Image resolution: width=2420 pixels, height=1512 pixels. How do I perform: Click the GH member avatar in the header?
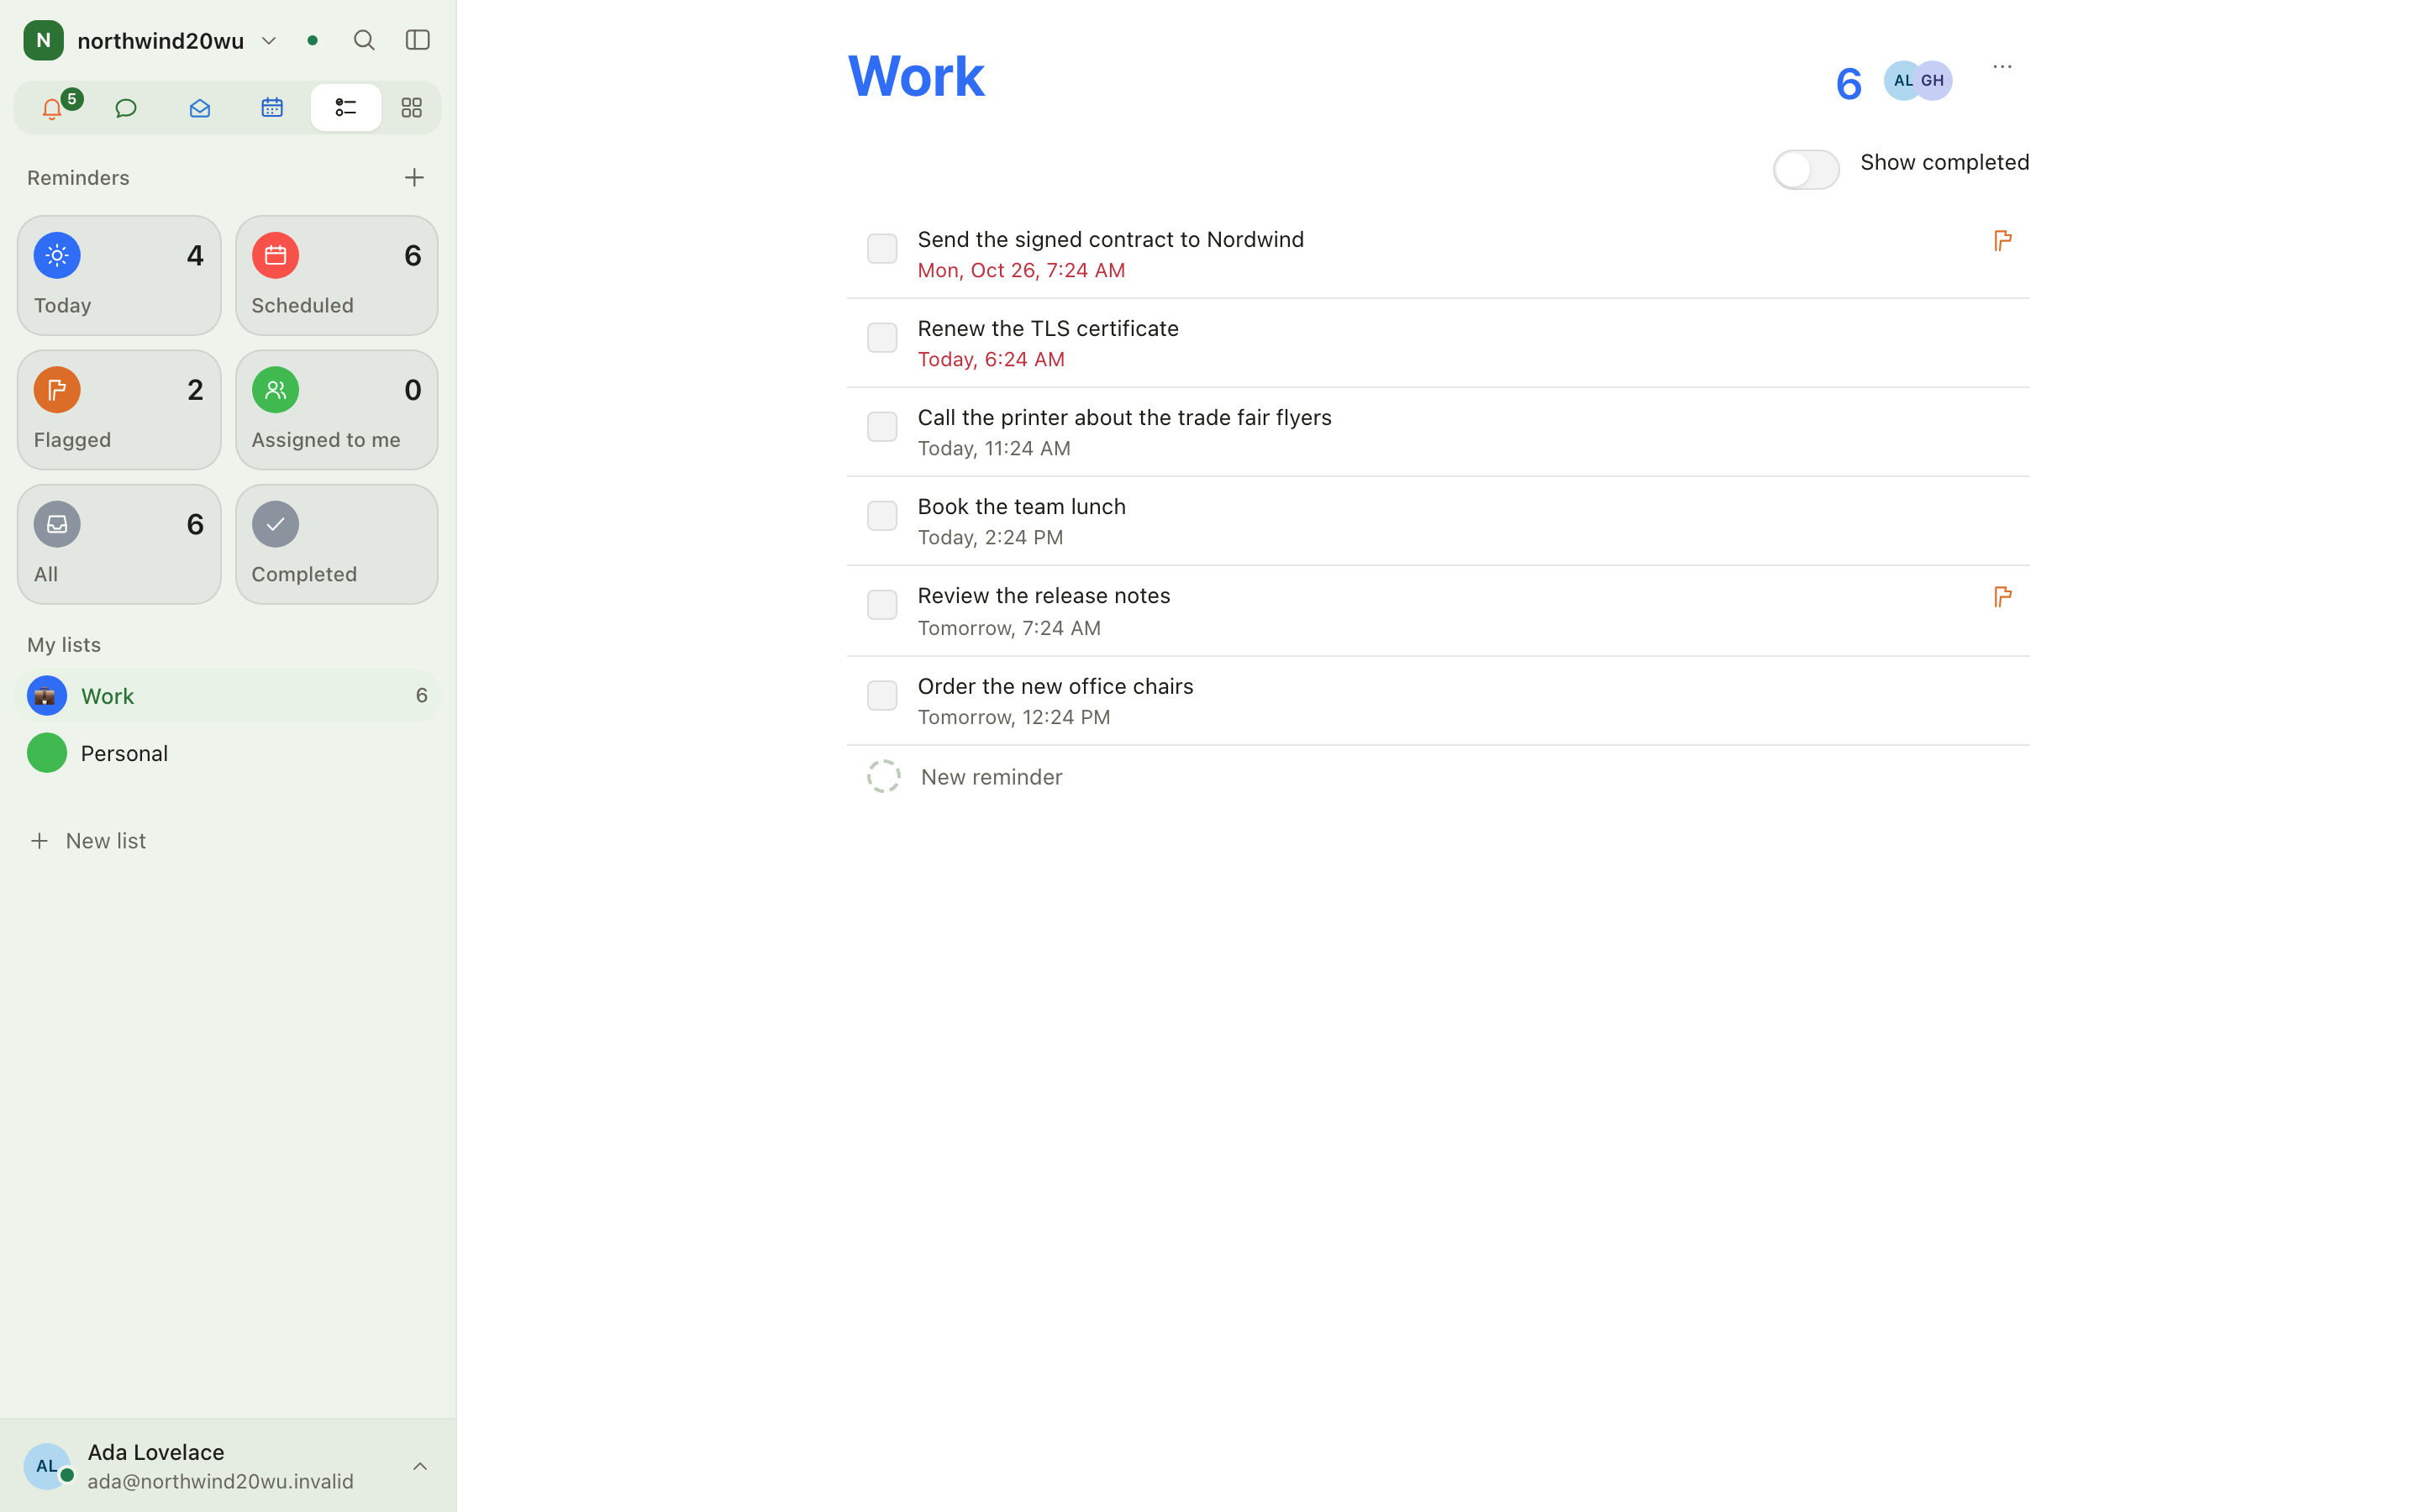[x=1933, y=80]
